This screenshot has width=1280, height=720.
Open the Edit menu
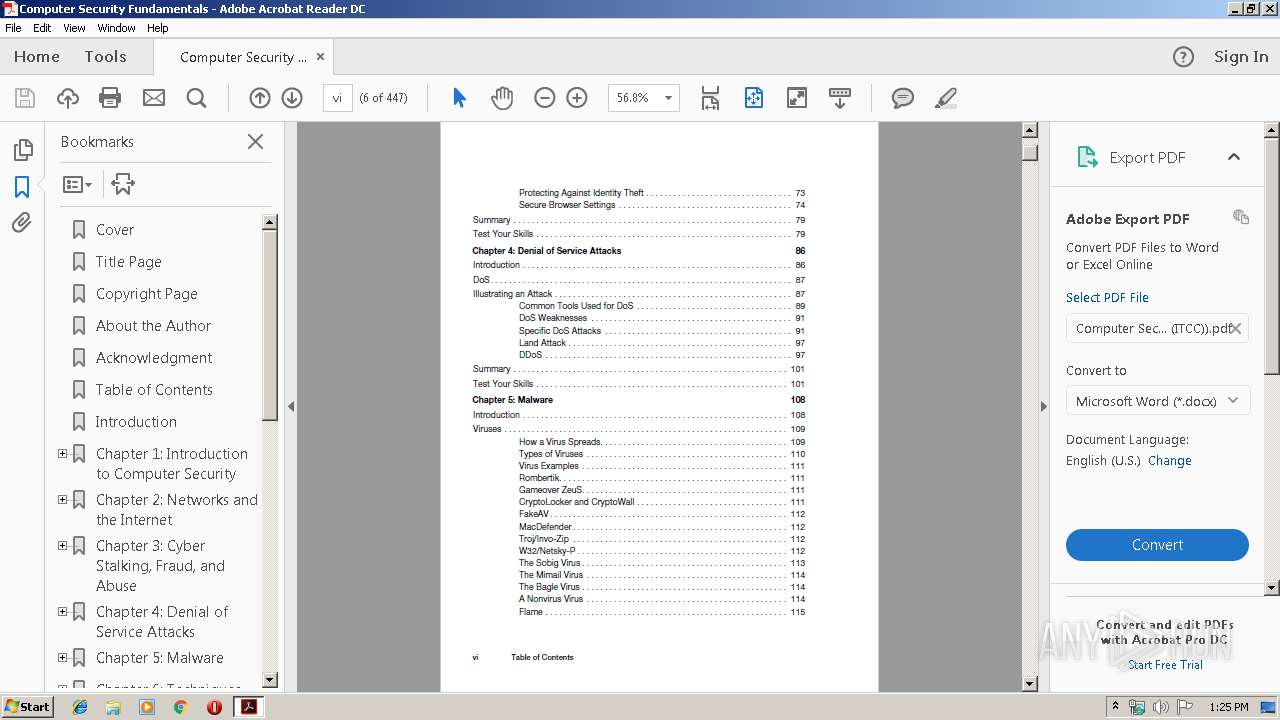(x=42, y=28)
